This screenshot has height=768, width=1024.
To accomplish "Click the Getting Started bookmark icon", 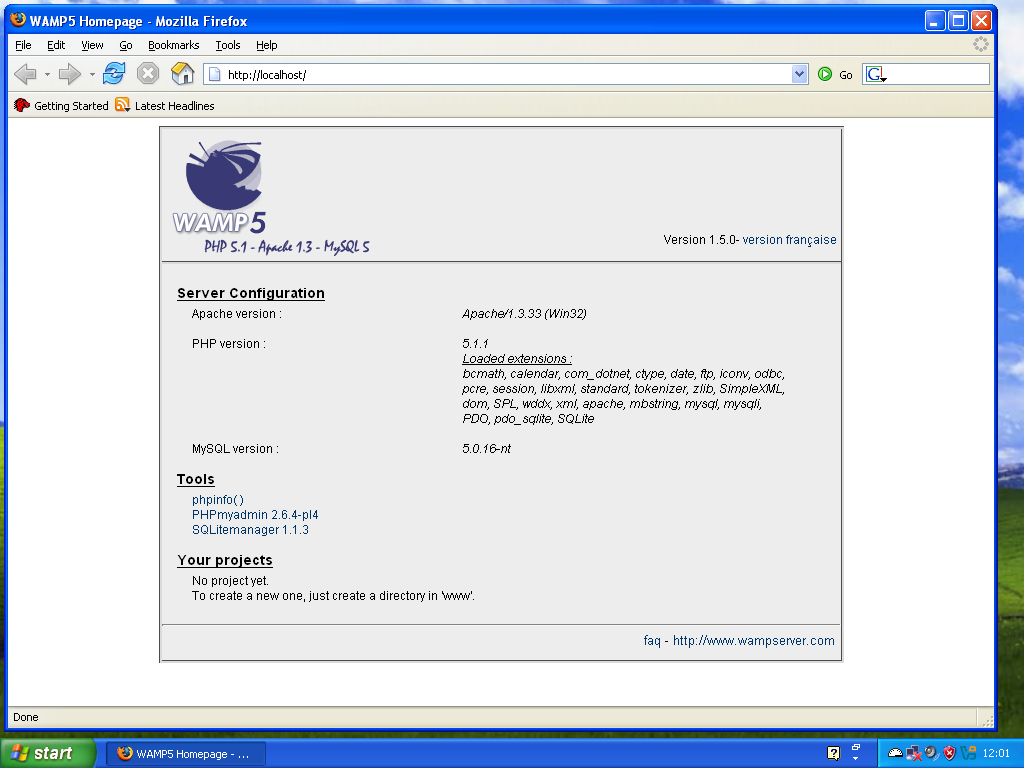I will [22, 105].
